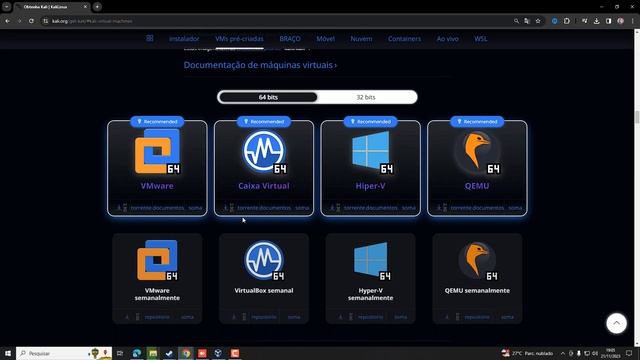Click the Hiper-V card title
The image size is (640, 360).
370,186
